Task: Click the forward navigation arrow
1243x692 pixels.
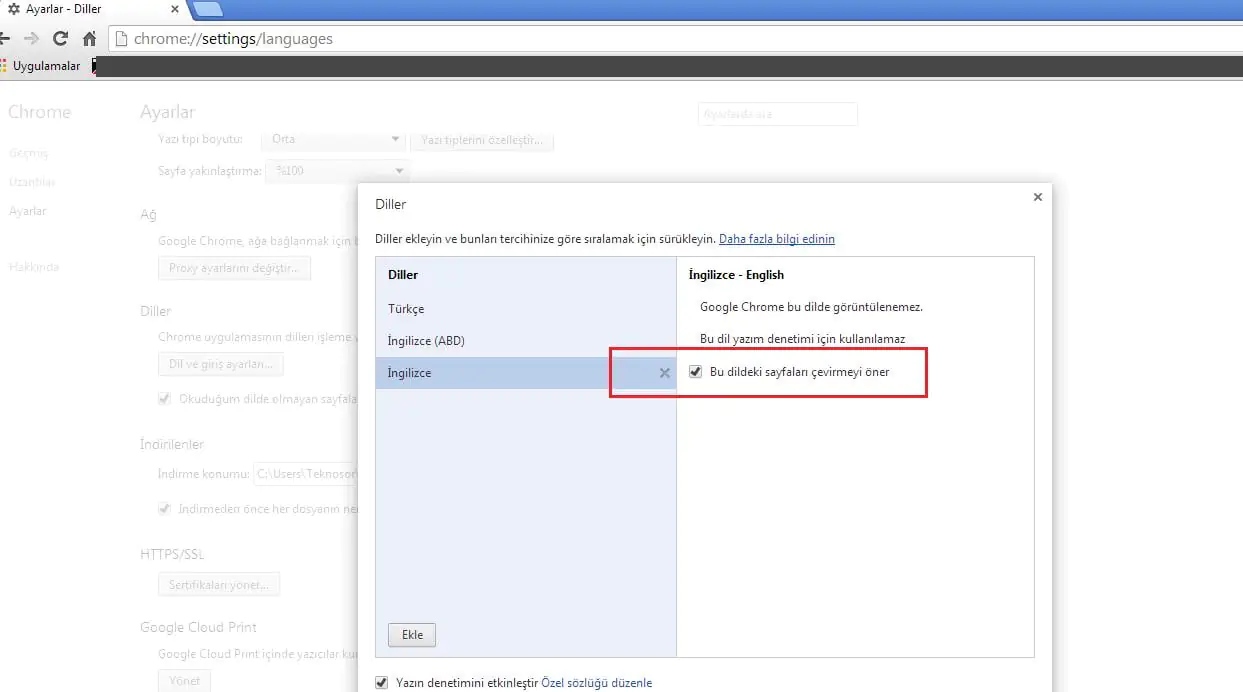Action: (x=34, y=38)
